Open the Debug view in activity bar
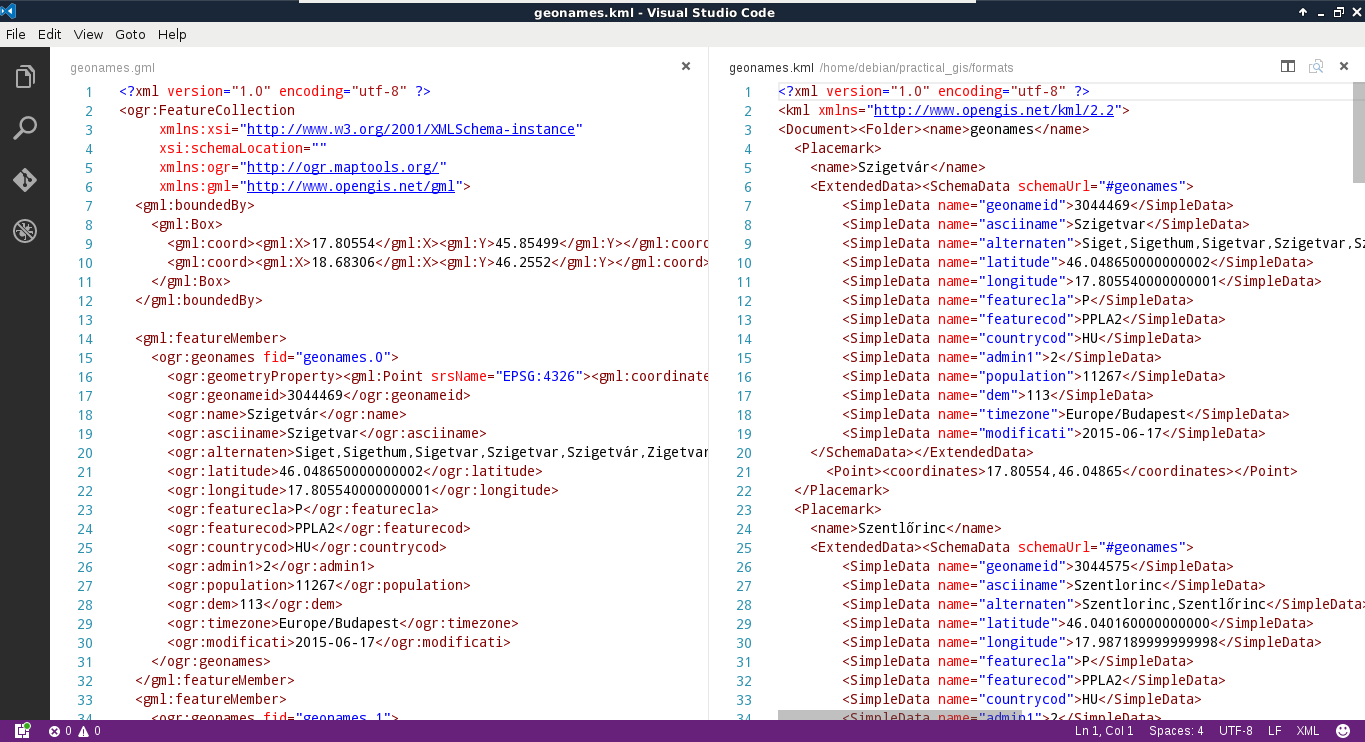The height and width of the screenshot is (742, 1365). tap(25, 232)
